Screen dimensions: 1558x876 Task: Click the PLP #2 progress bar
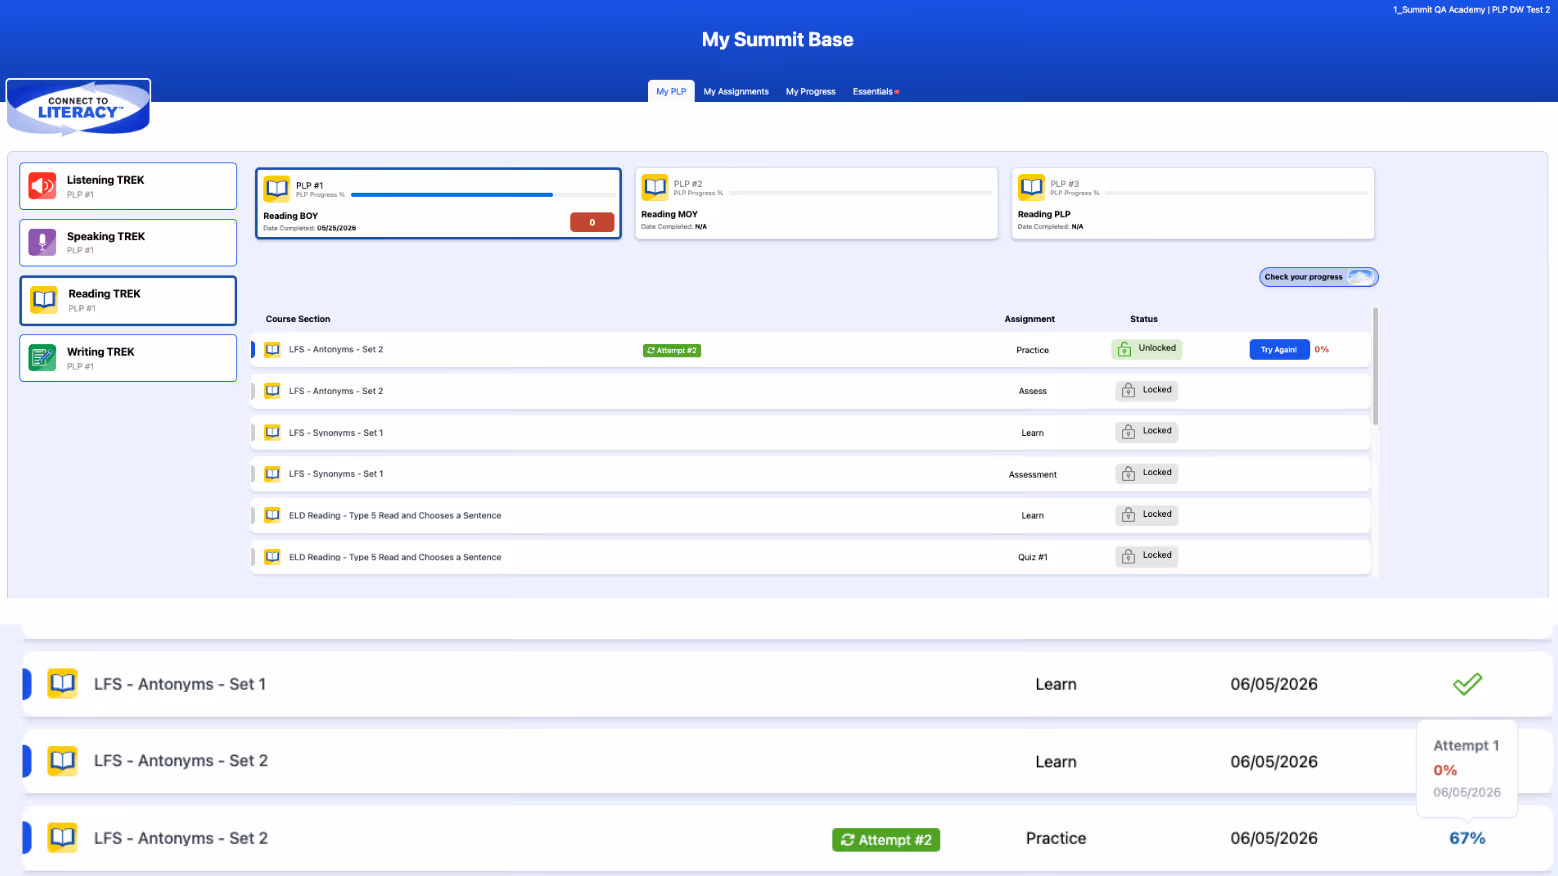861,193
